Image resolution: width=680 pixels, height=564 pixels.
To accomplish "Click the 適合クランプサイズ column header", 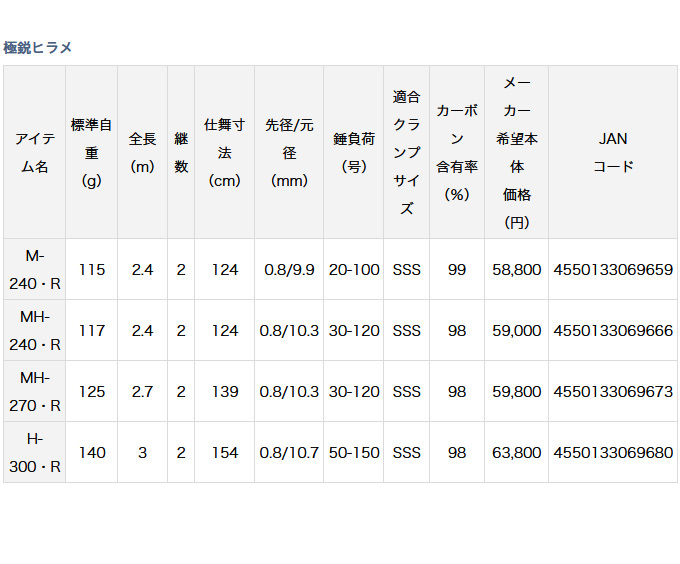I will 407,153.
